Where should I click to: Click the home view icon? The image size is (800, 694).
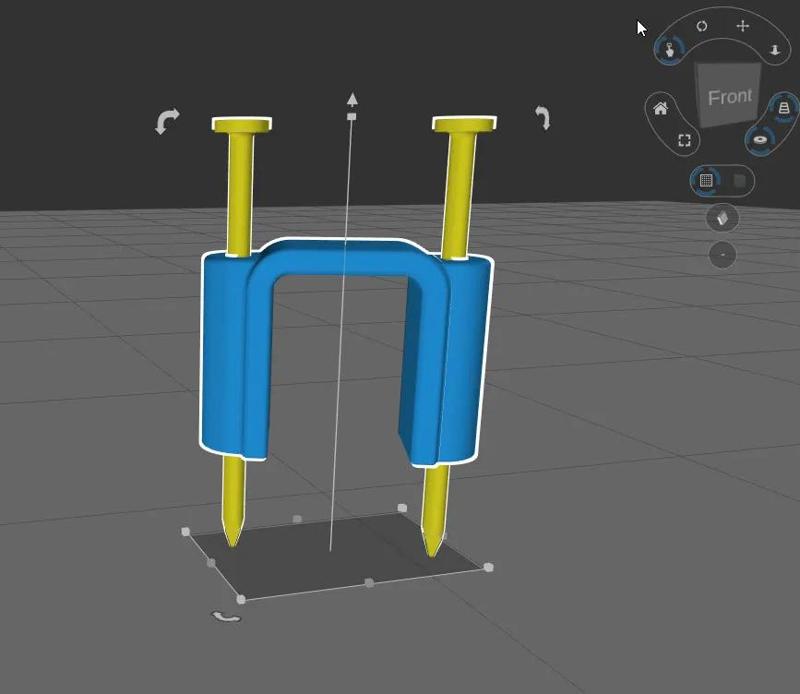[659, 109]
